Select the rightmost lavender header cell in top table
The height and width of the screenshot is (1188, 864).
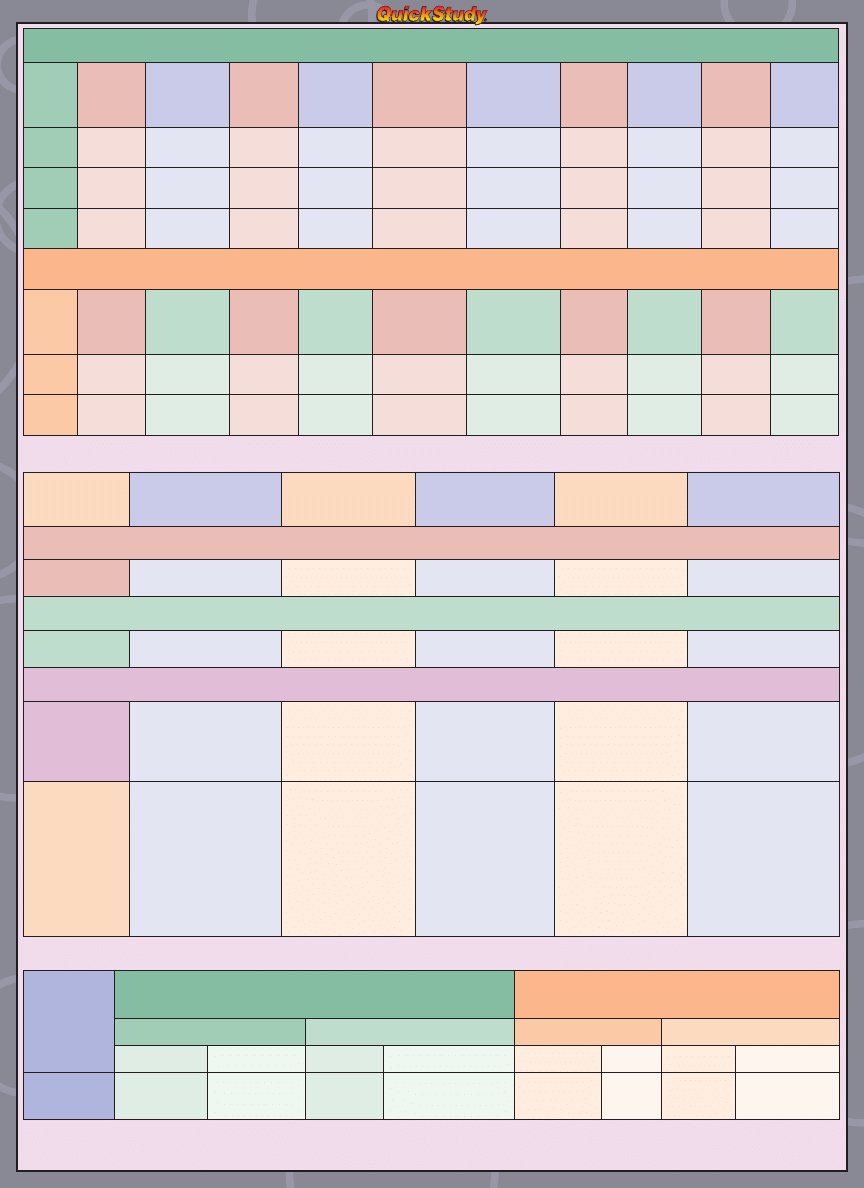click(x=804, y=94)
